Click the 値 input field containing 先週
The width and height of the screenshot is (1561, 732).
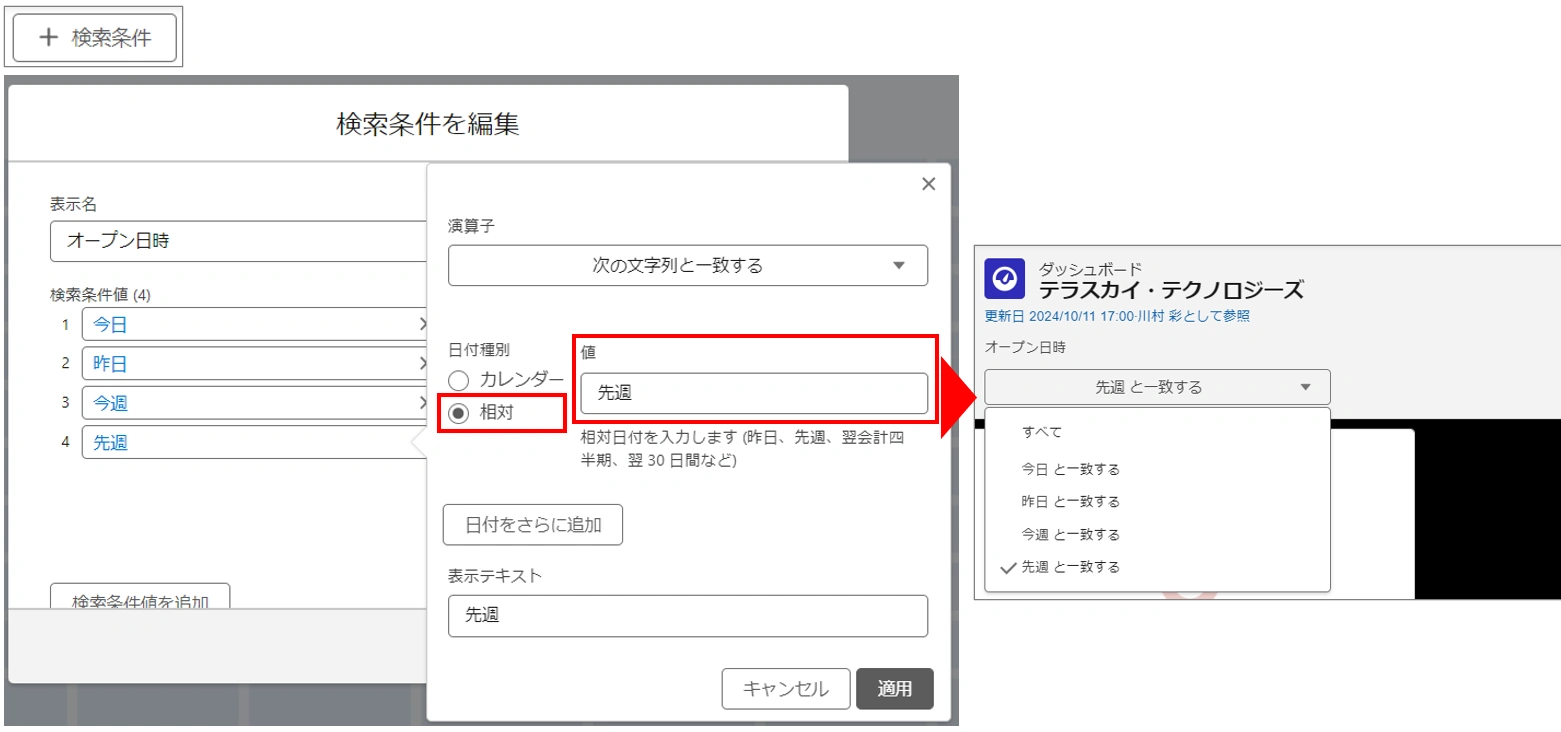[x=754, y=393]
